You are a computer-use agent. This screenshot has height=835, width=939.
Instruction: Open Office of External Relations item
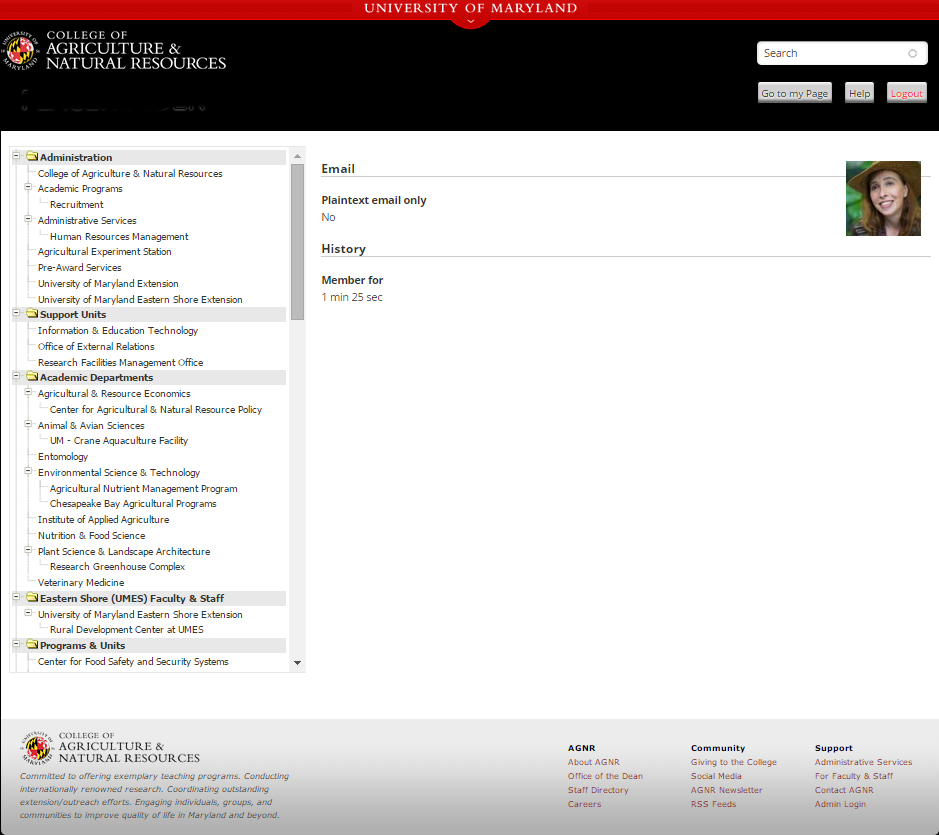pos(96,347)
